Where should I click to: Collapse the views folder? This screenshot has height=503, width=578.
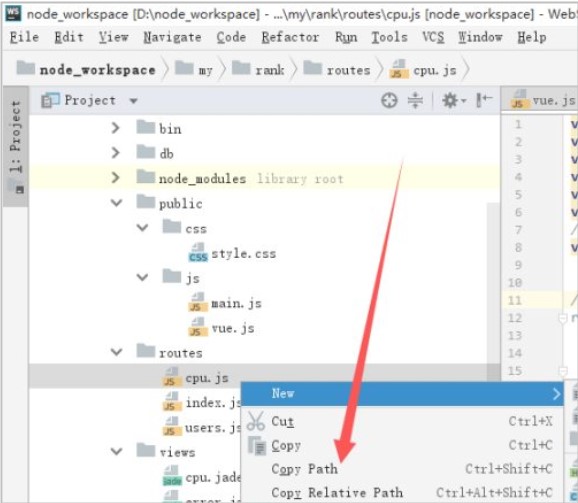click(x=116, y=451)
